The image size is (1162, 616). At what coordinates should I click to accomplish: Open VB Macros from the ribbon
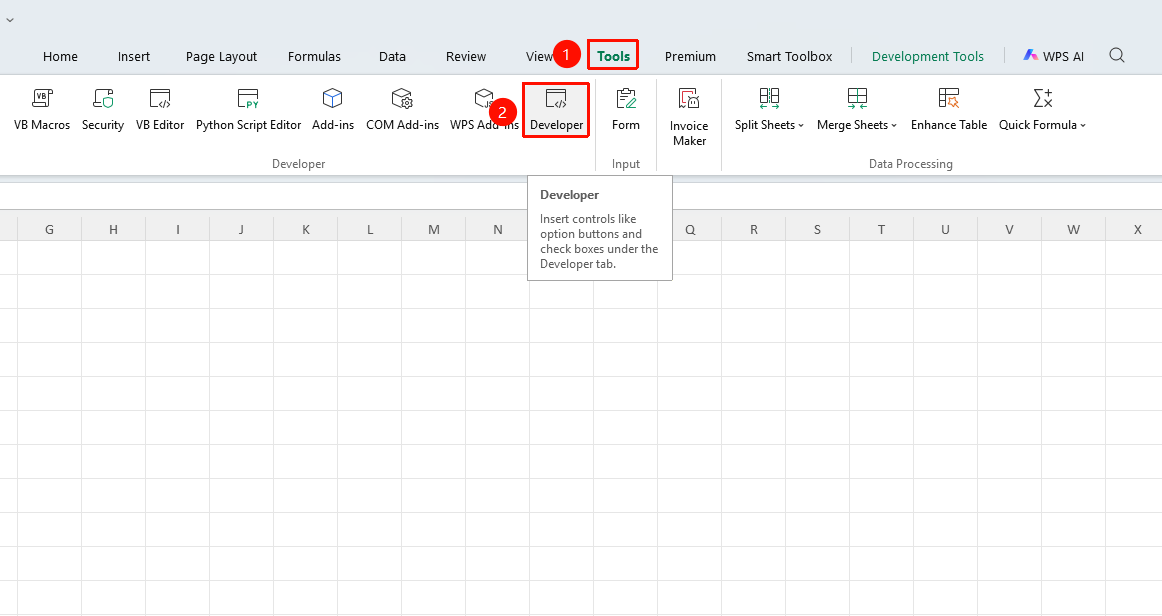pos(42,110)
